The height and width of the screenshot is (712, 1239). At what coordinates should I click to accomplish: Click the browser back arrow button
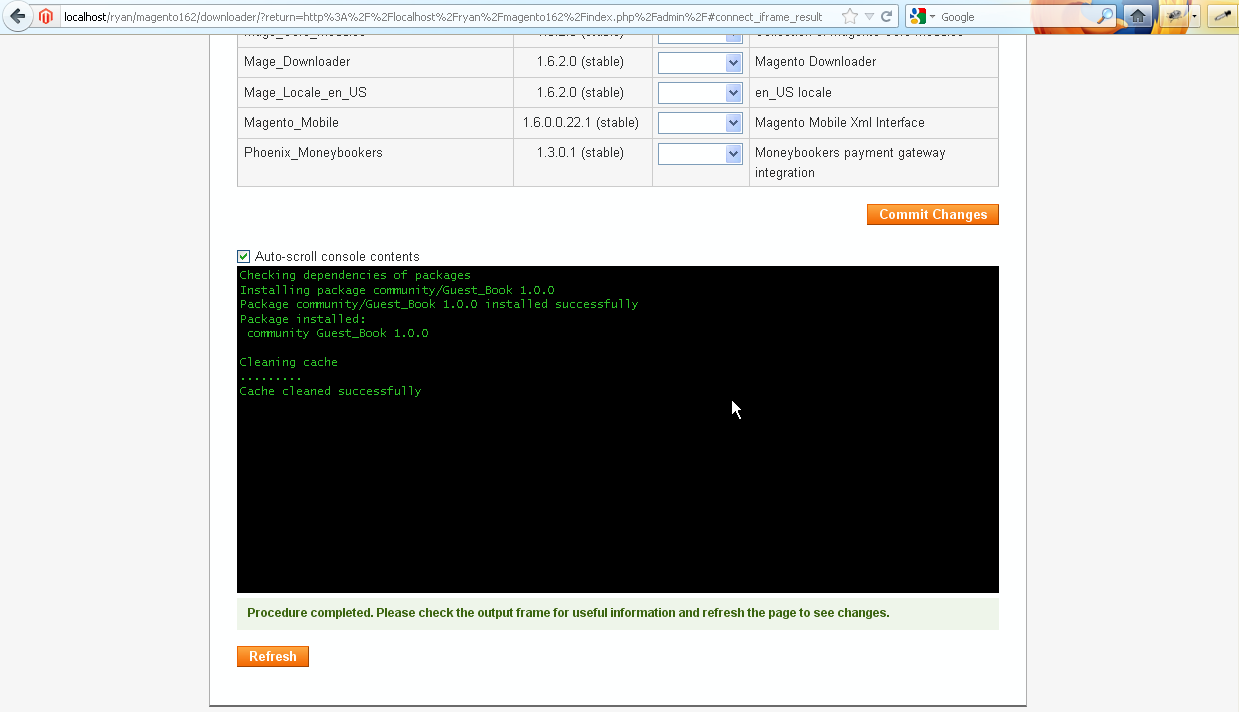click(x=17, y=16)
